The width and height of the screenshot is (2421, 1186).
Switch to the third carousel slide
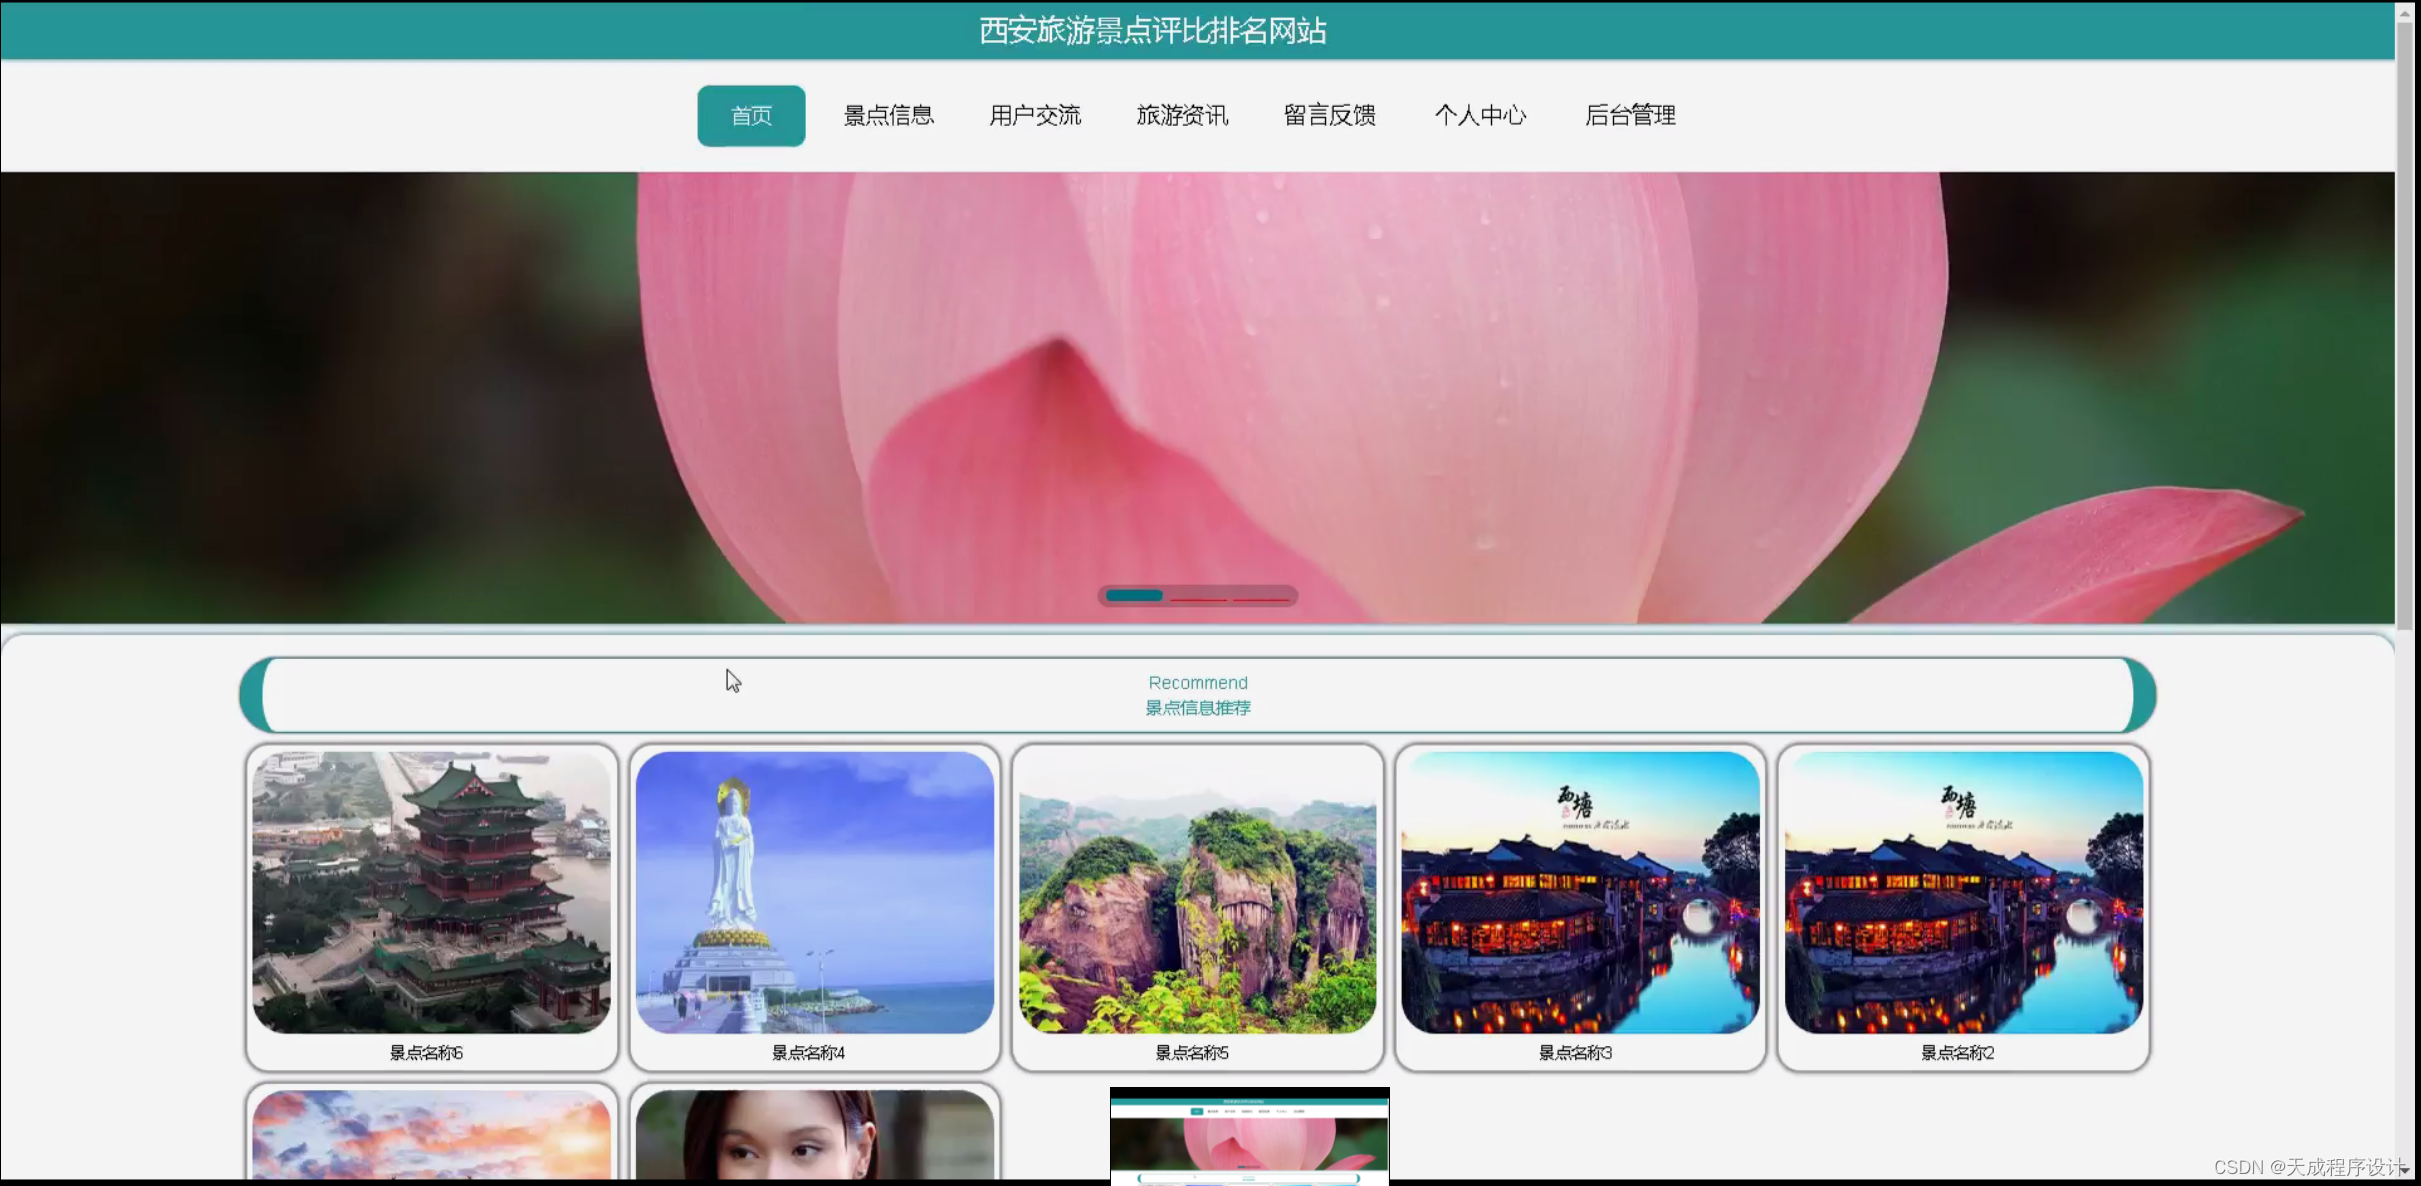click(x=1262, y=595)
